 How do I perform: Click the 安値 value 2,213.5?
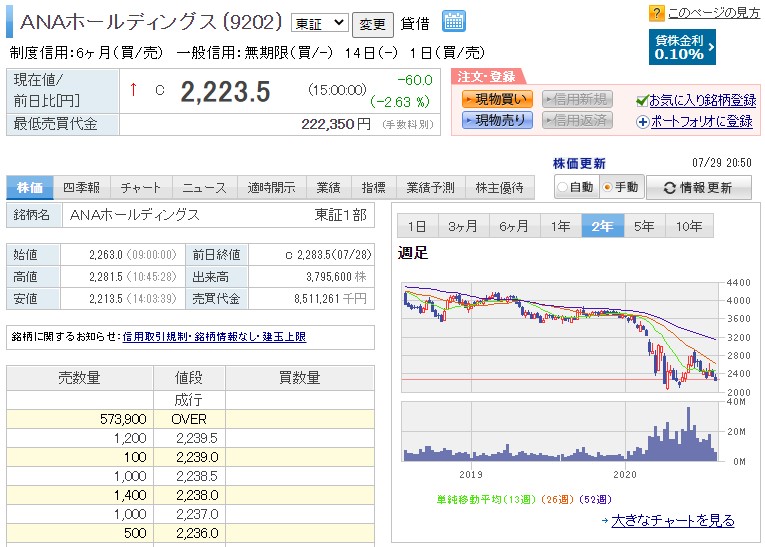[106, 299]
